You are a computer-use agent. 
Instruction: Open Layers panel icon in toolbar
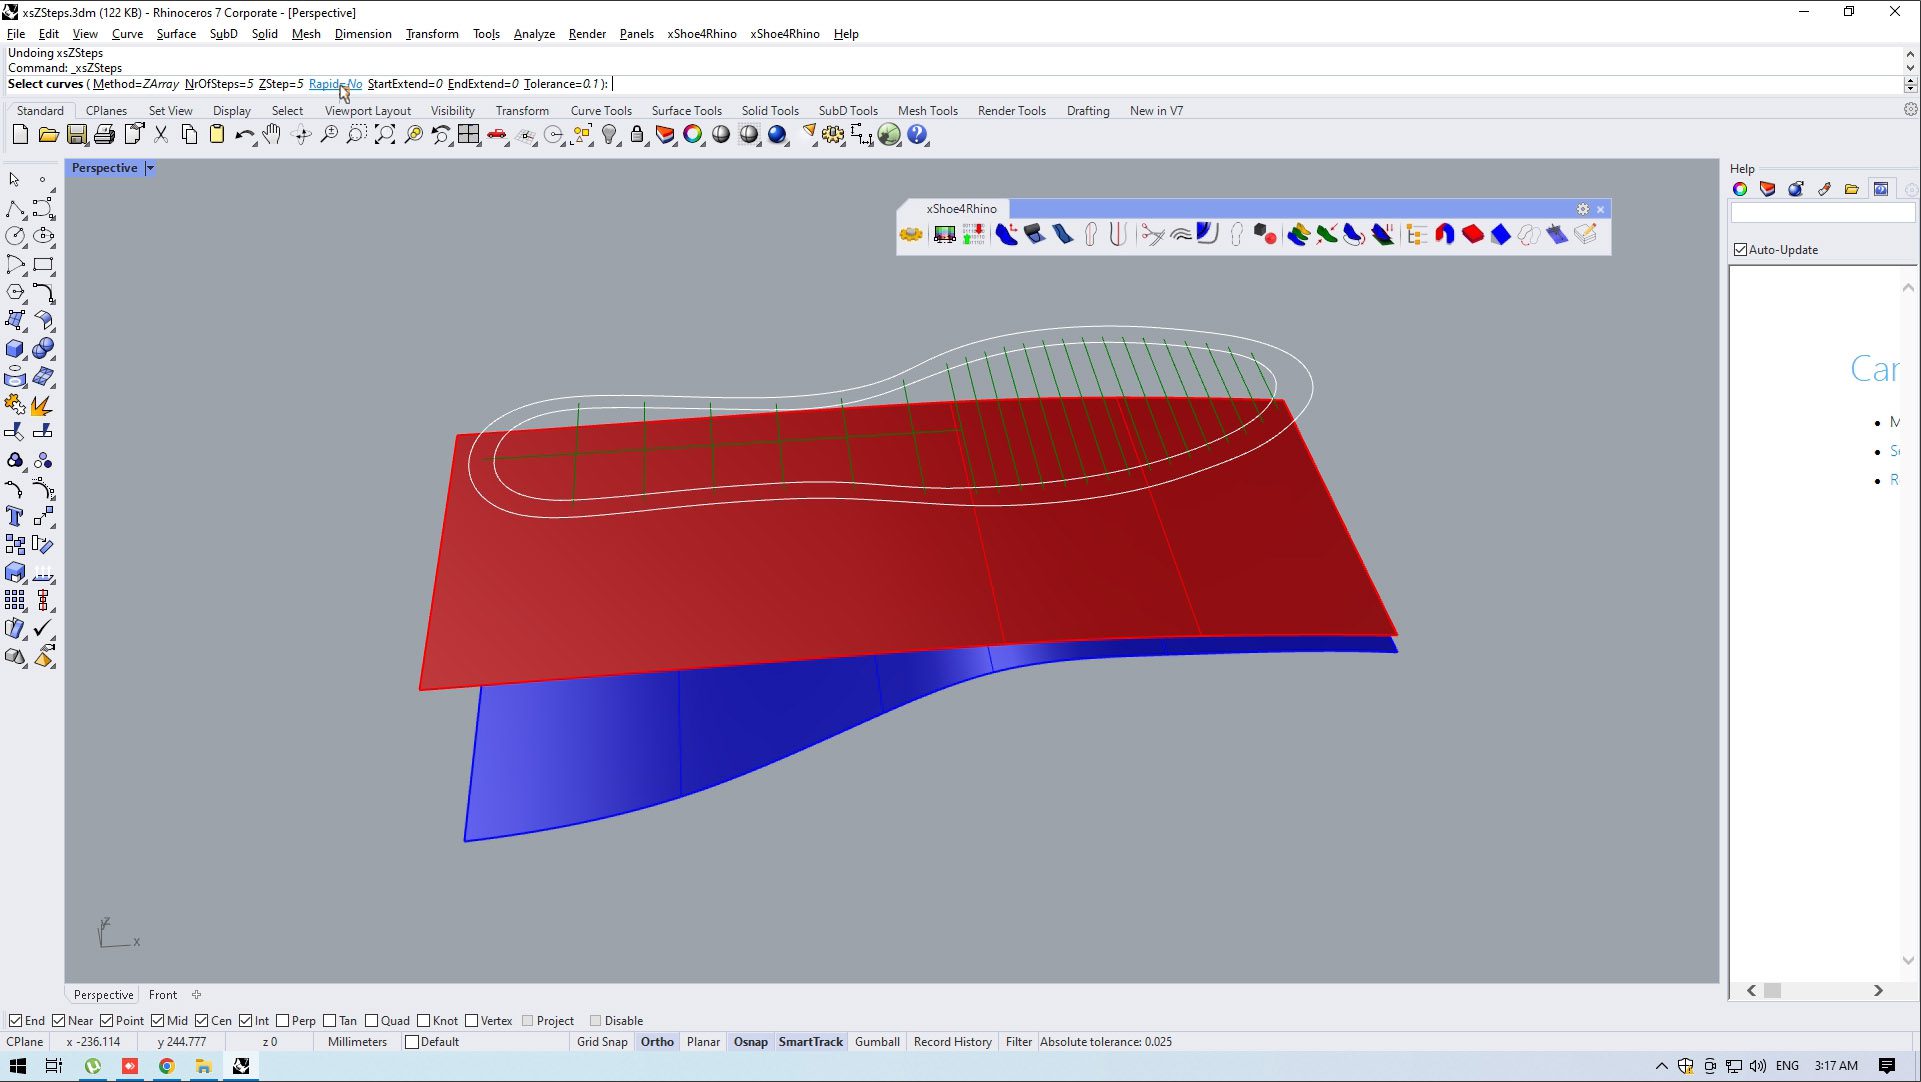coord(665,135)
